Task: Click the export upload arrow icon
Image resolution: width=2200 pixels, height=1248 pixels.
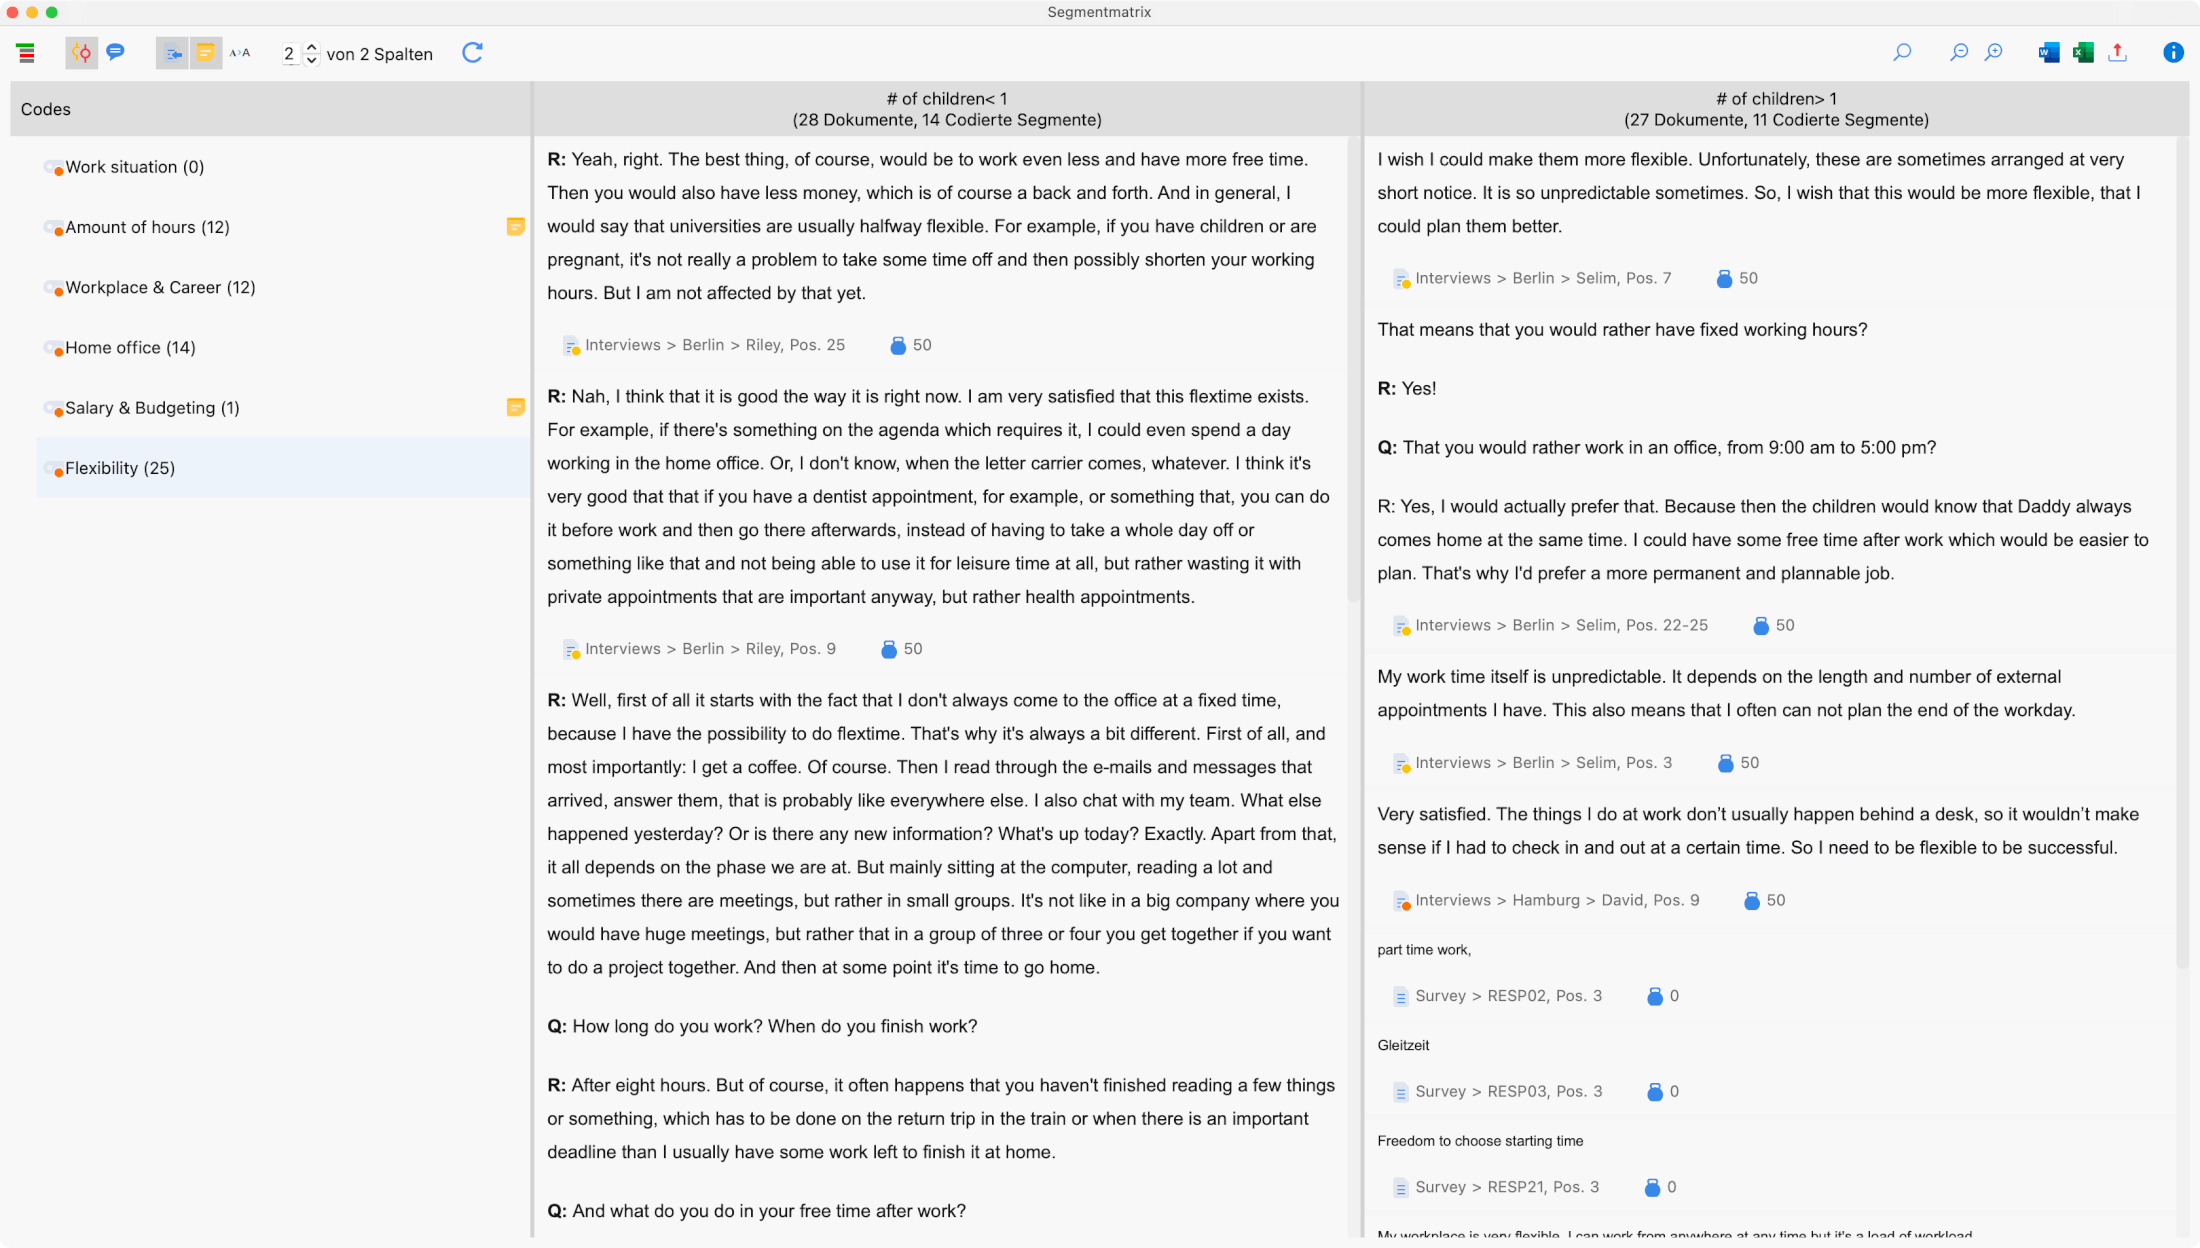Action: pos(2118,53)
